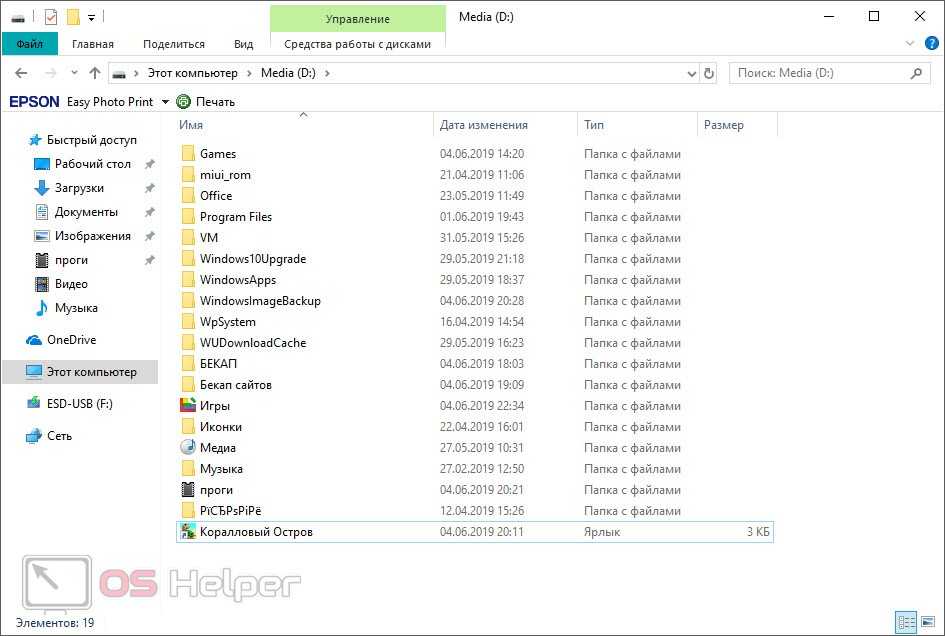Image resolution: width=945 pixels, height=636 pixels.
Task: Switch to large thumbnails view in the status bar
Action: coord(927,623)
